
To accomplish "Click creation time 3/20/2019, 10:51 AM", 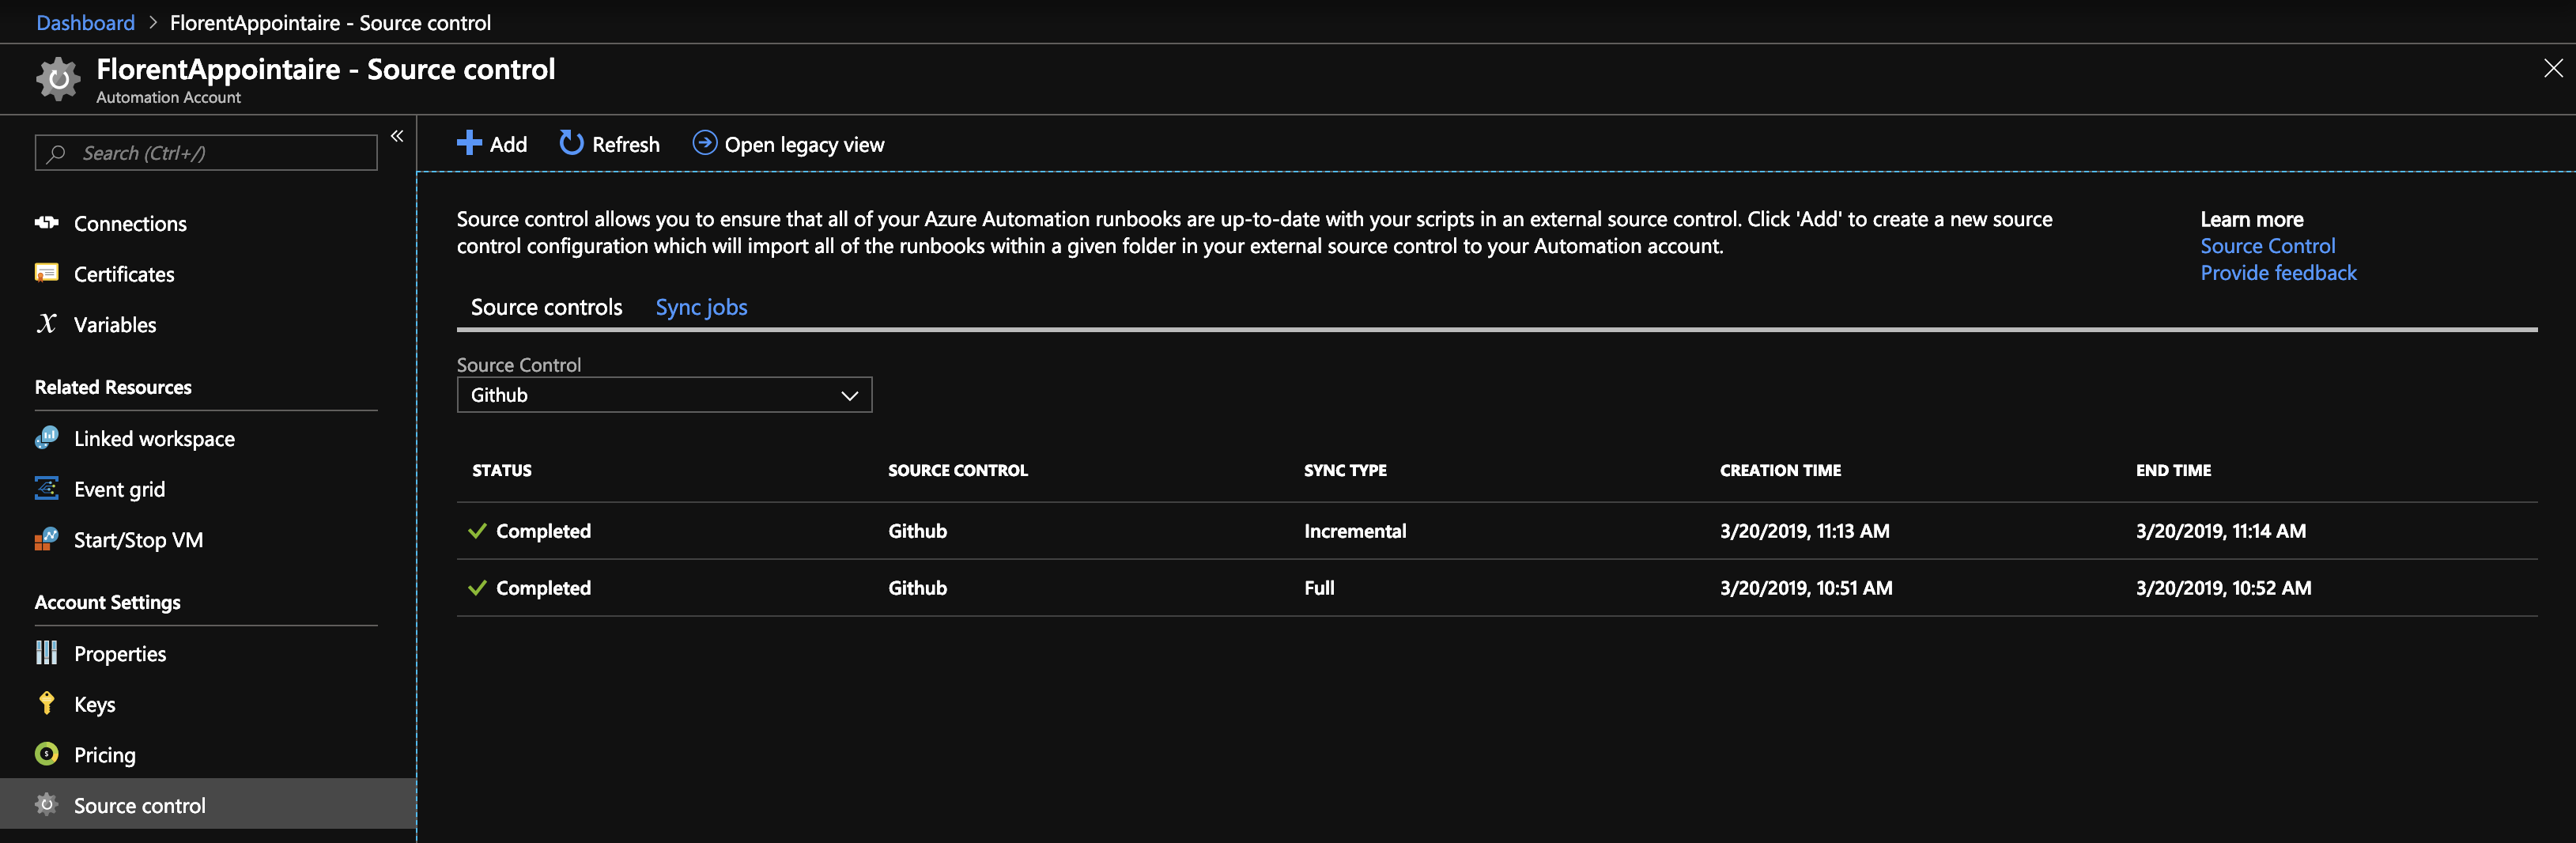I will (x=1806, y=588).
